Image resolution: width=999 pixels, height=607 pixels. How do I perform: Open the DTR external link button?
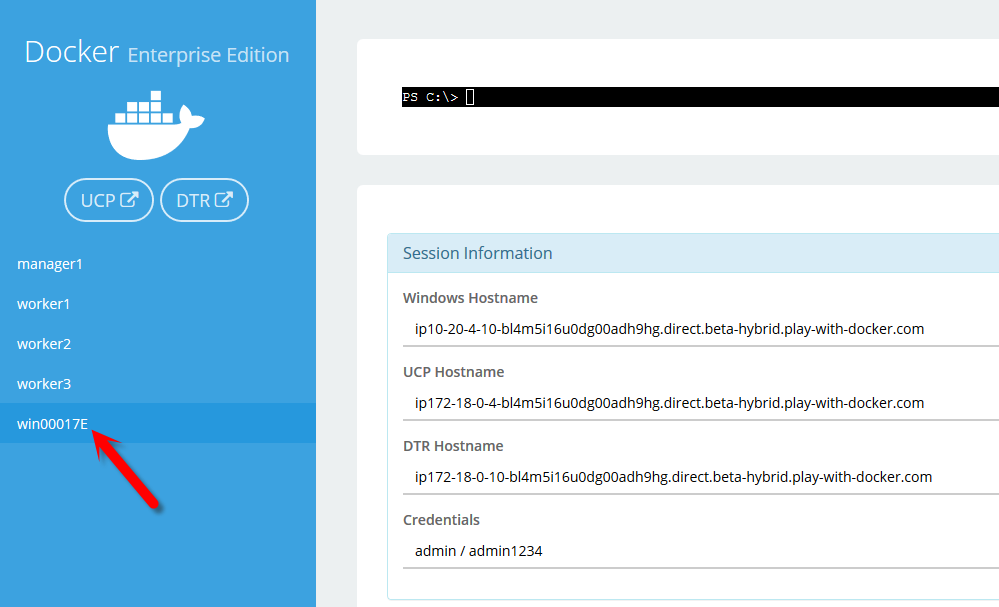(204, 200)
